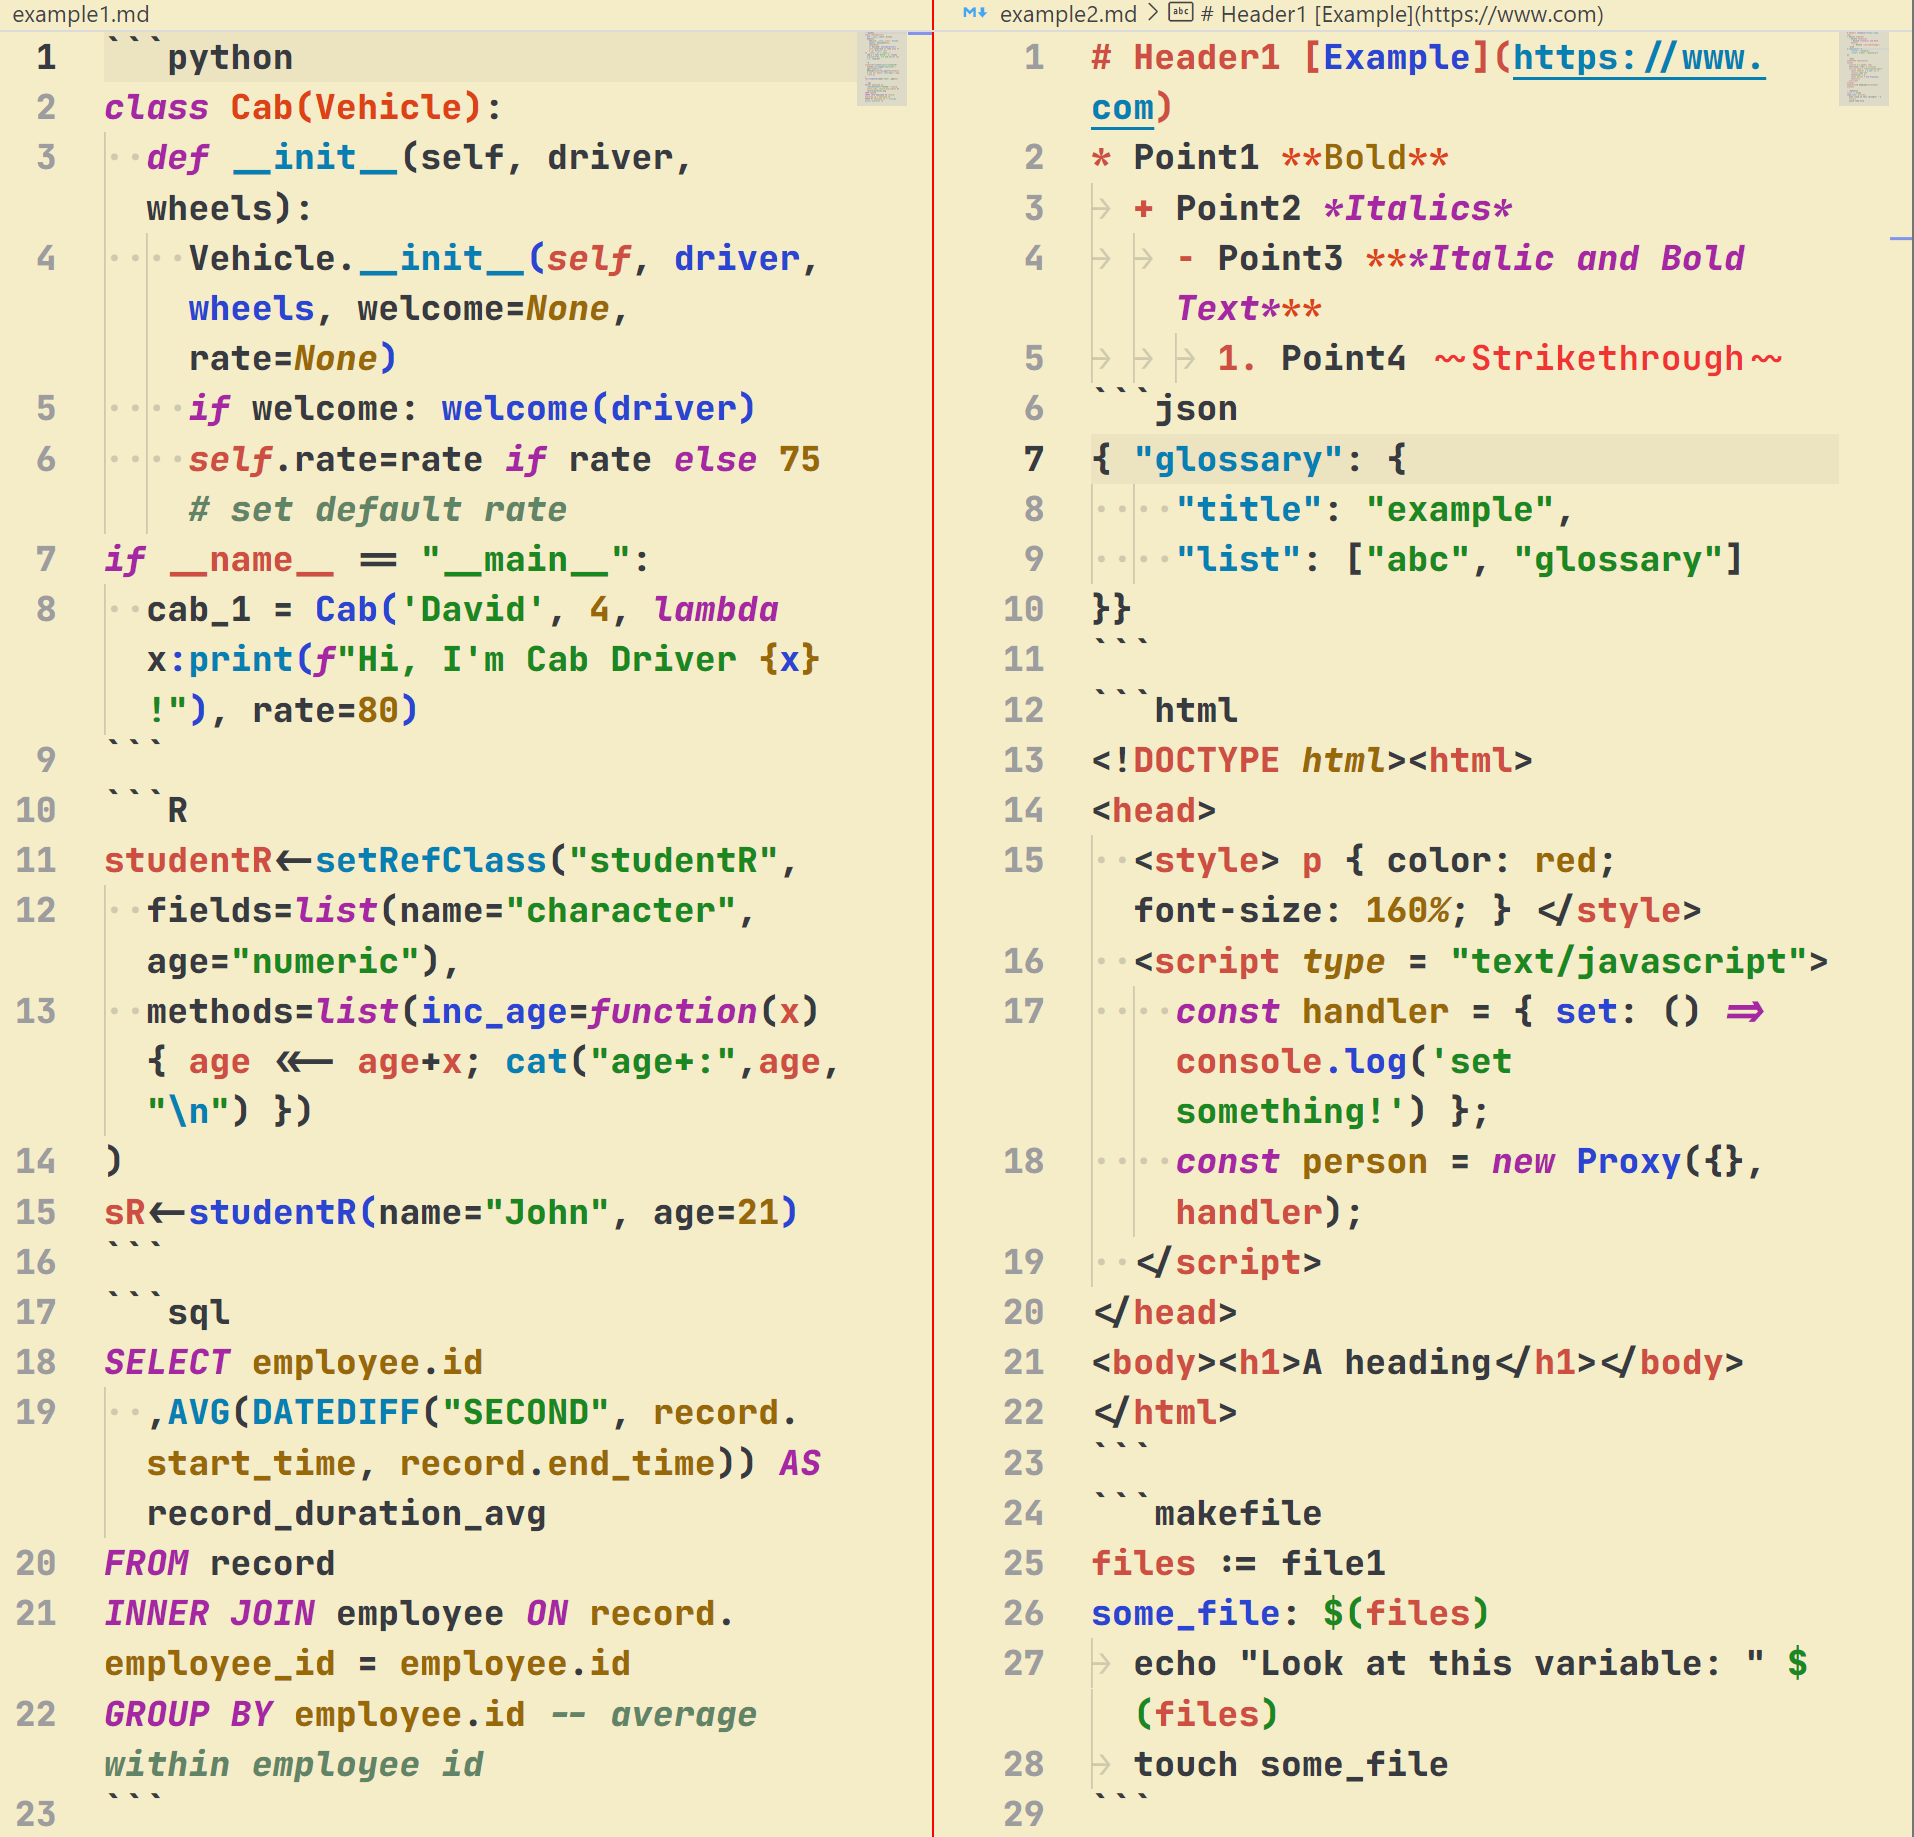Click 'record_duration_avg' alias text
This screenshot has width=1914, height=1837.
pyautogui.click(x=346, y=1513)
